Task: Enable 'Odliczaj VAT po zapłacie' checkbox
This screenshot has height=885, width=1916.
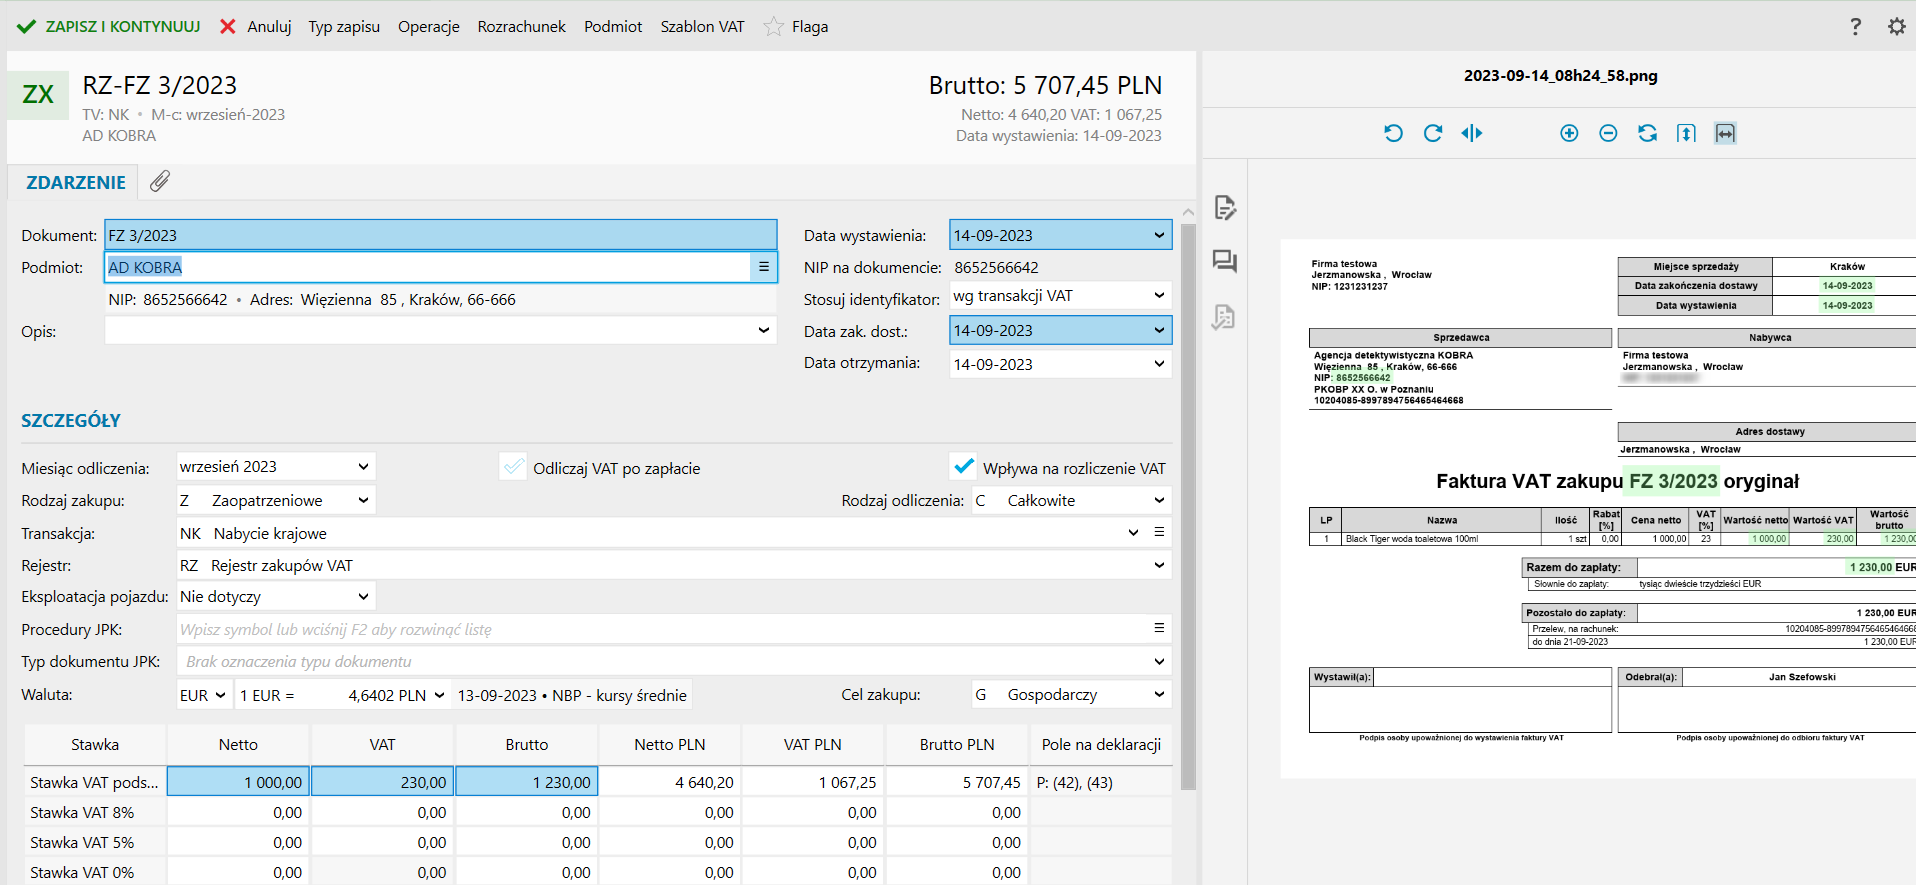Action: pyautogui.click(x=513, y=467)
